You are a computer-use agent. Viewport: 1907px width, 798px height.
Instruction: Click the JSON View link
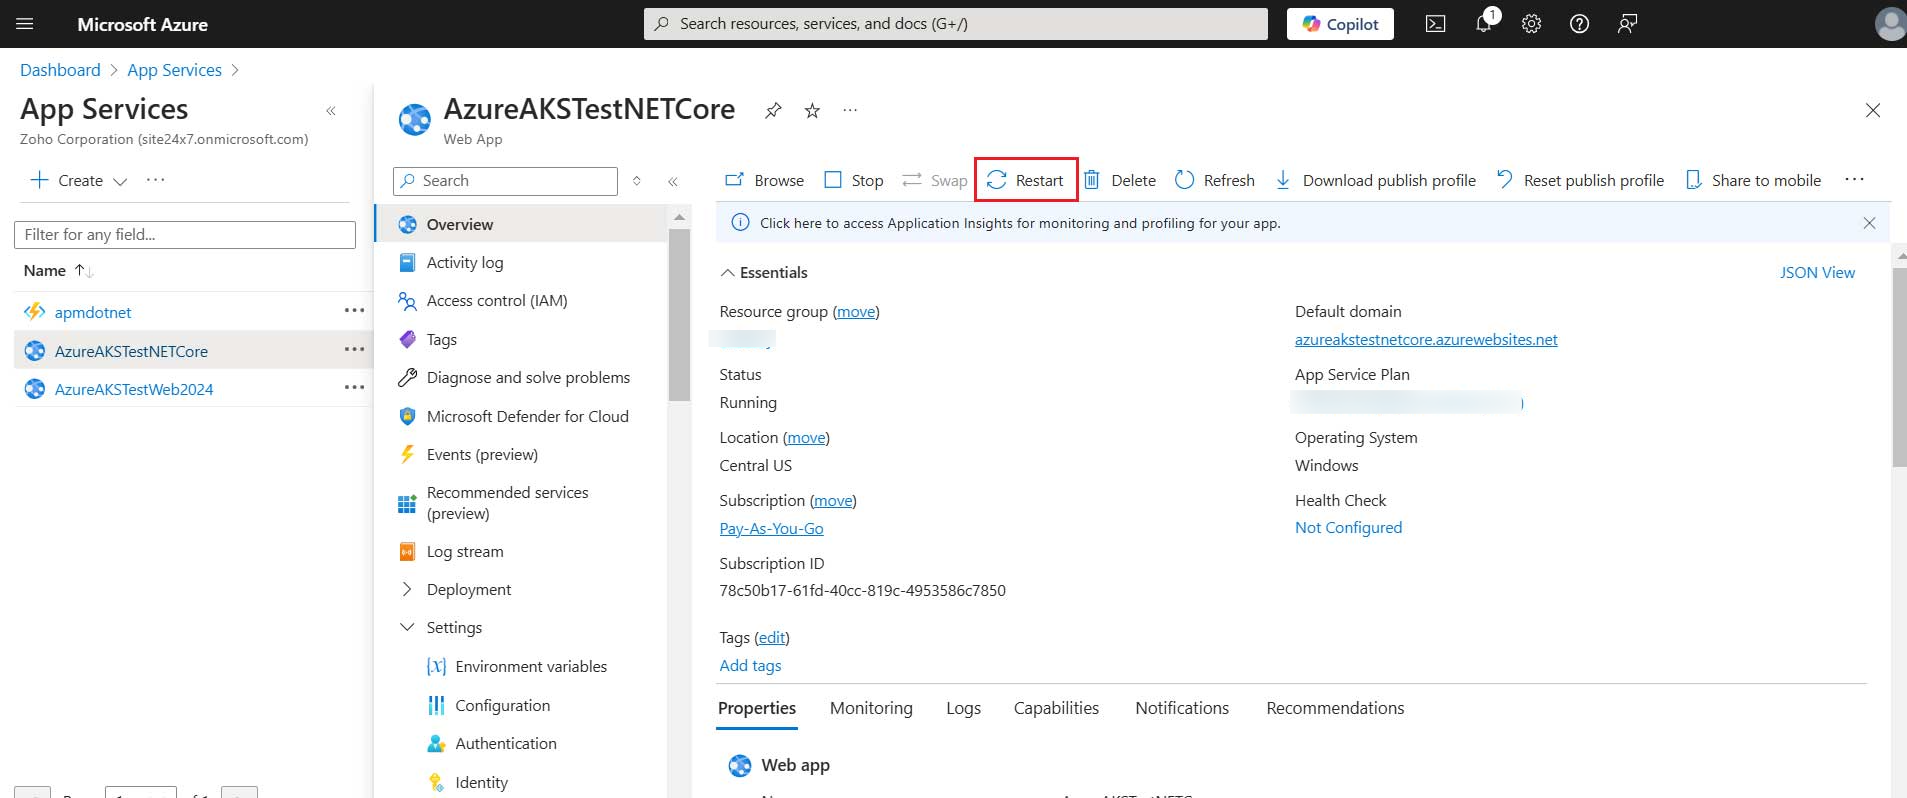1816,272
